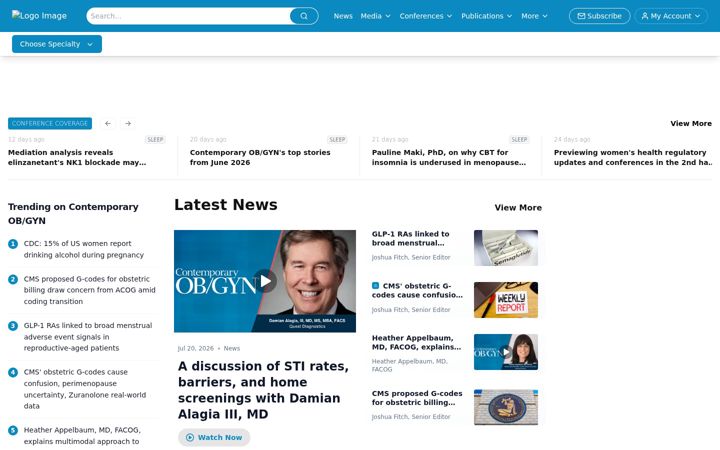Open CMS seal article thumbnail
The width and height of the screenshot is (720, 450).
[x=506, y=407]
